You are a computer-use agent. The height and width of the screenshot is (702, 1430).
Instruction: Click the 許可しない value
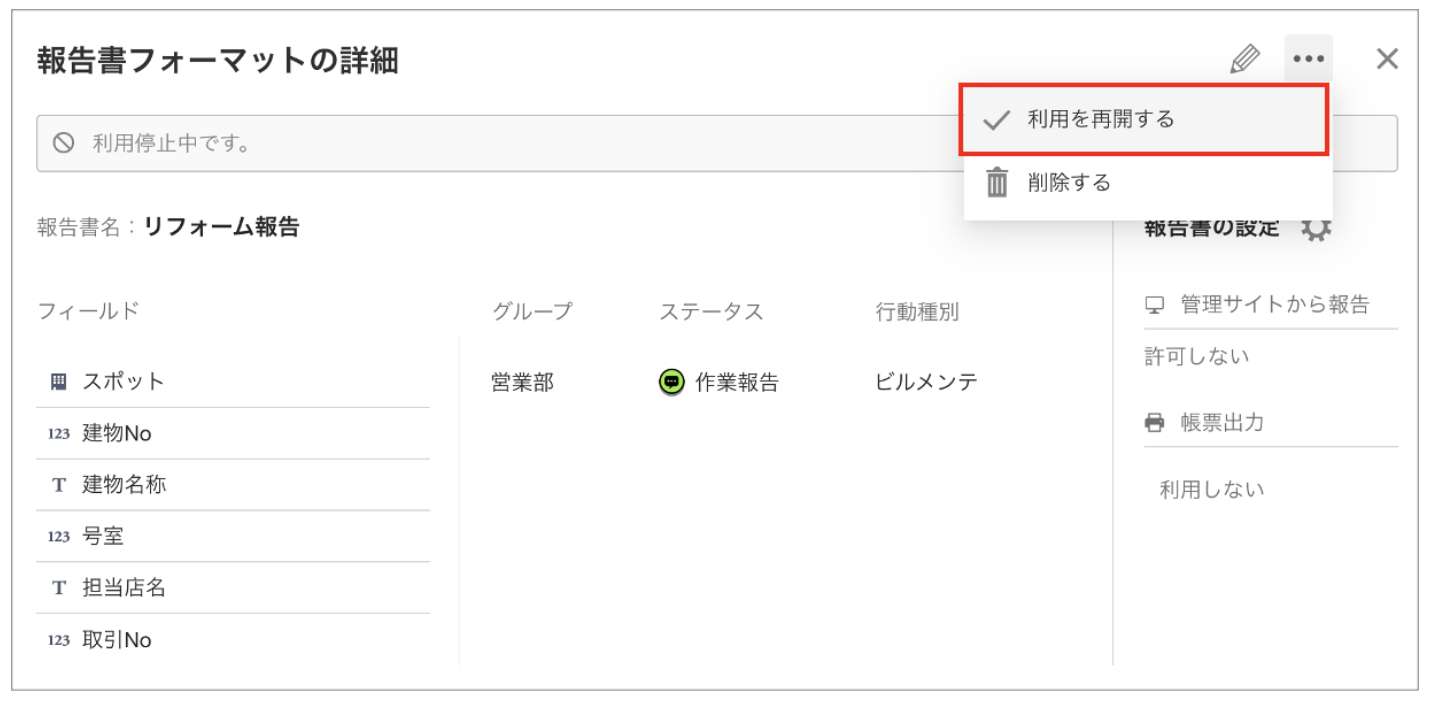[x=1197, y=356]
